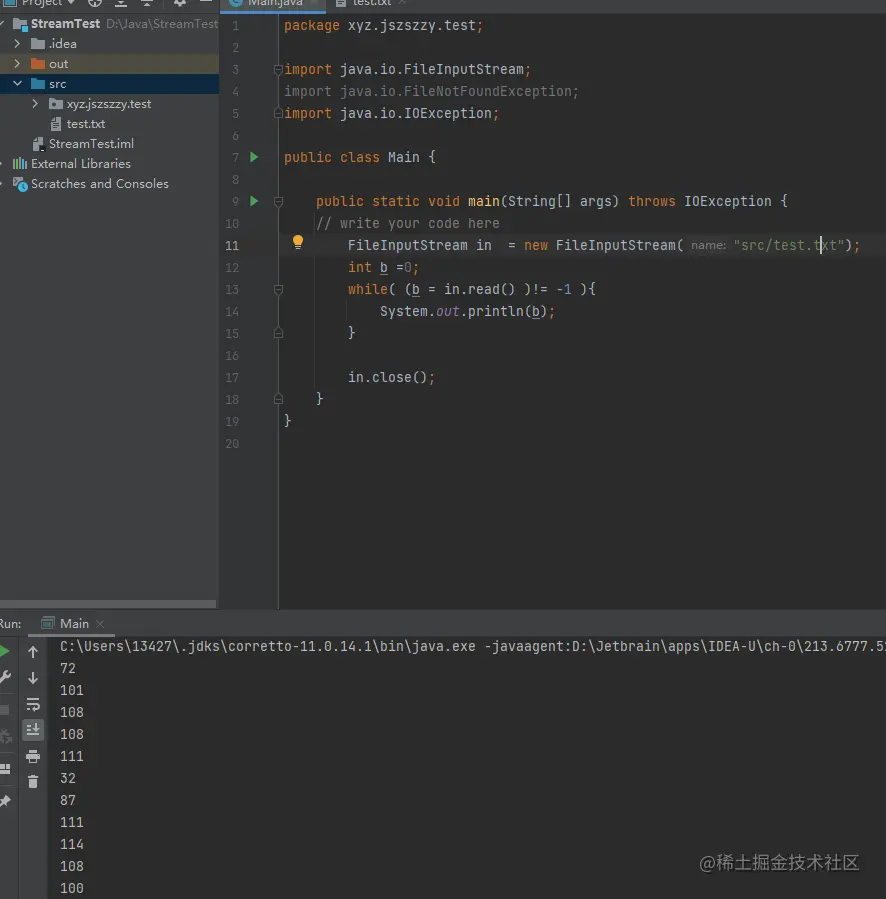Viewport: 886px width, 899px height.
Task: Click the console output value 87
Action: (68, 800)
